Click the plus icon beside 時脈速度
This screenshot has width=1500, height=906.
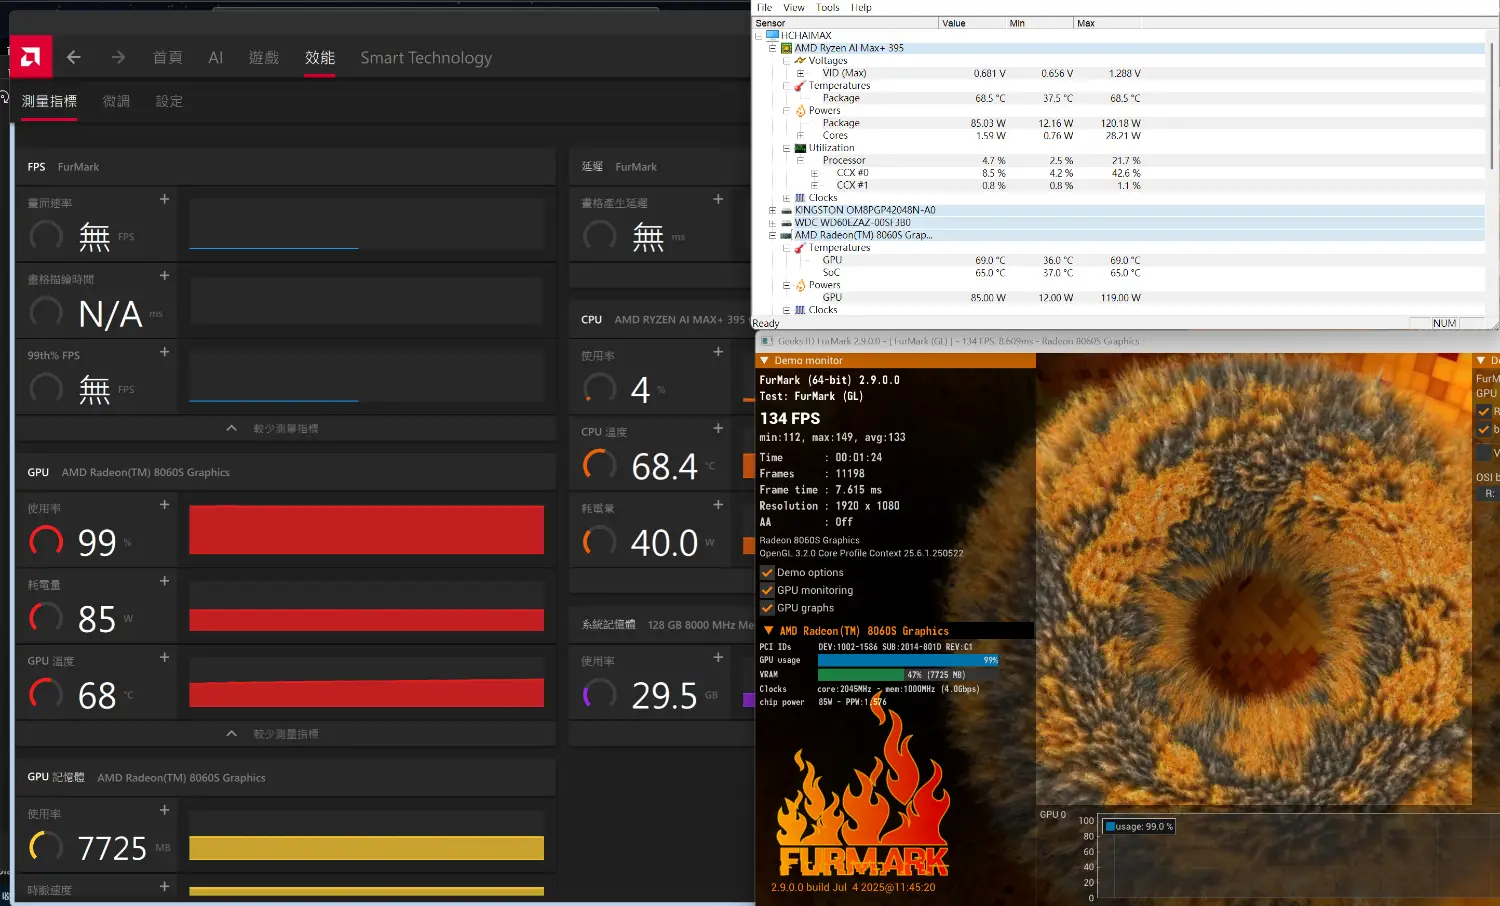pyautogui.click(x=164, y=886)
